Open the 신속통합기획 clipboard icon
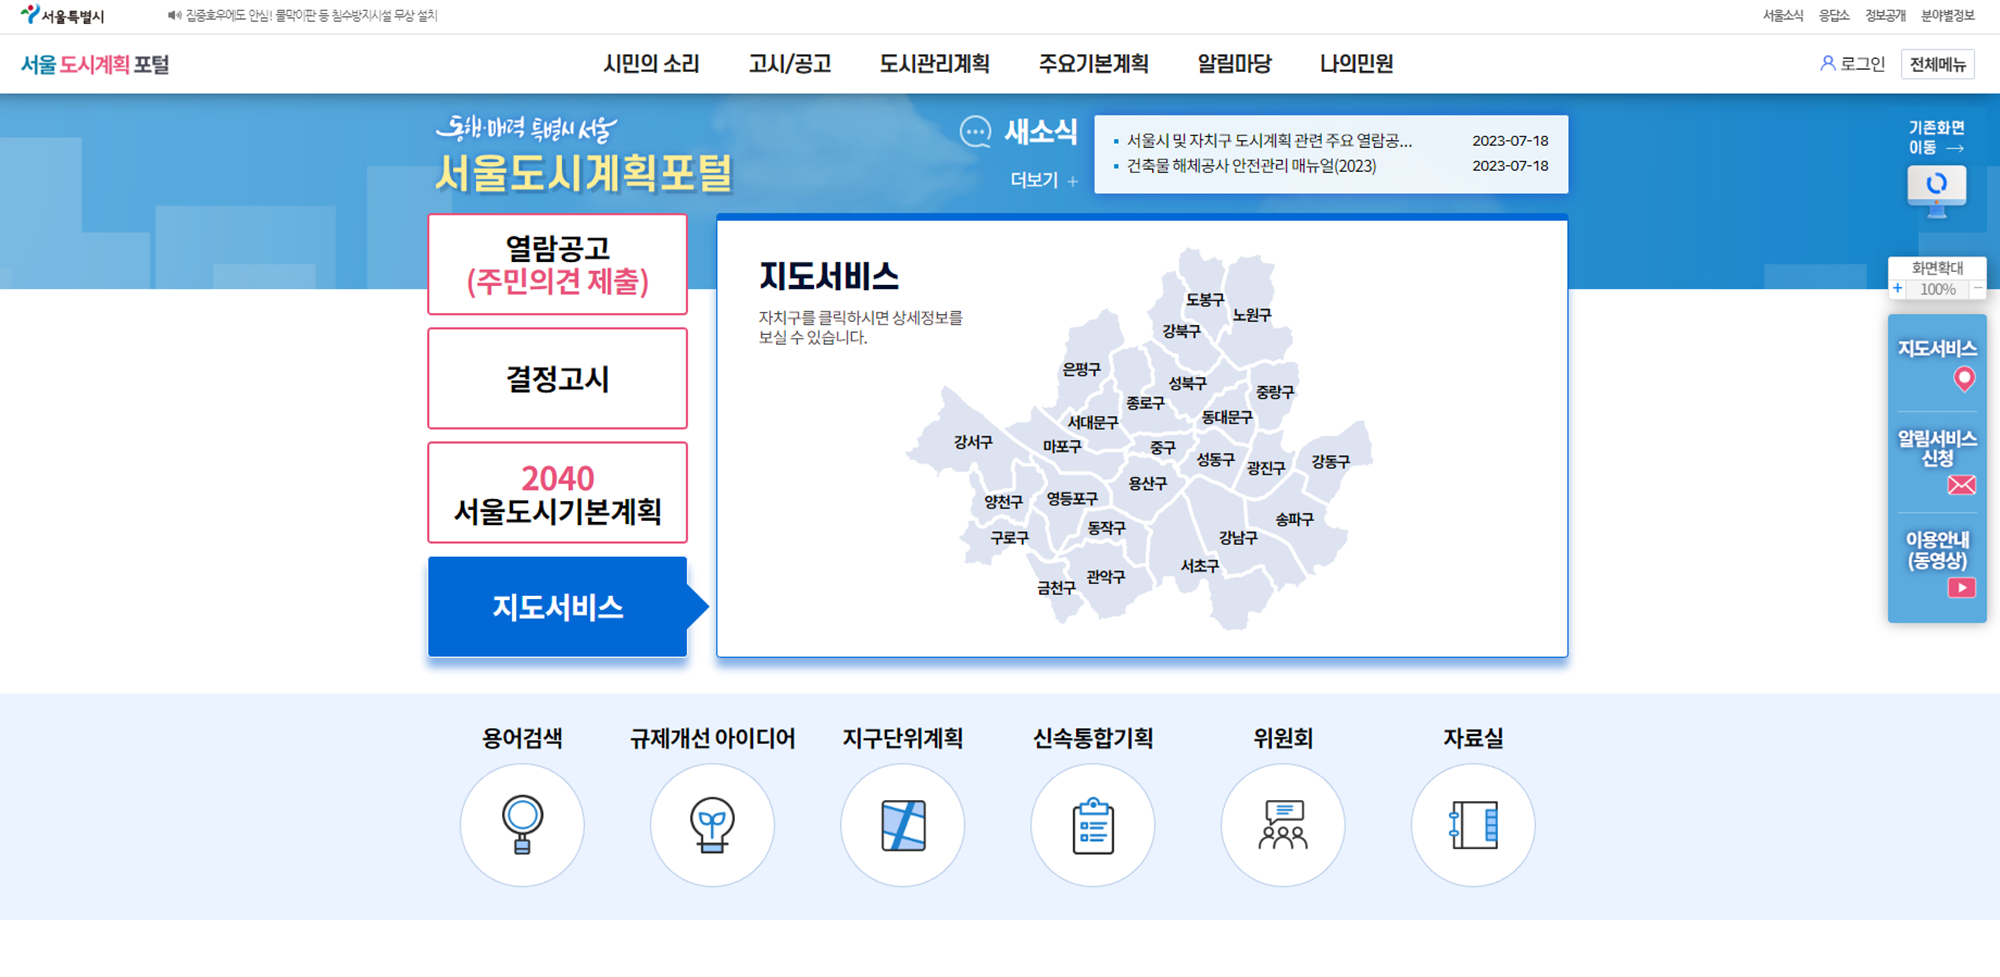Screen dimensions: 2000x977 (x=1093, y=825)
